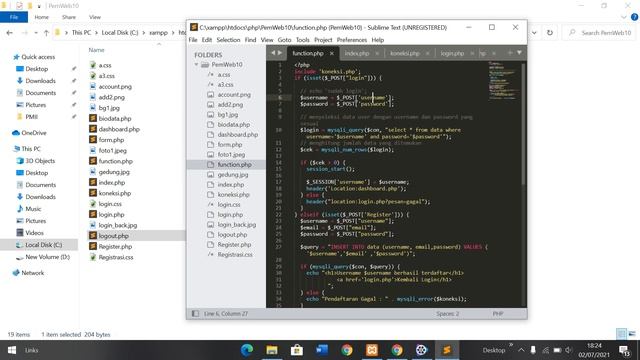Close the function.php tab
This screenshot has width=640, height=360.
pos(332,53)
